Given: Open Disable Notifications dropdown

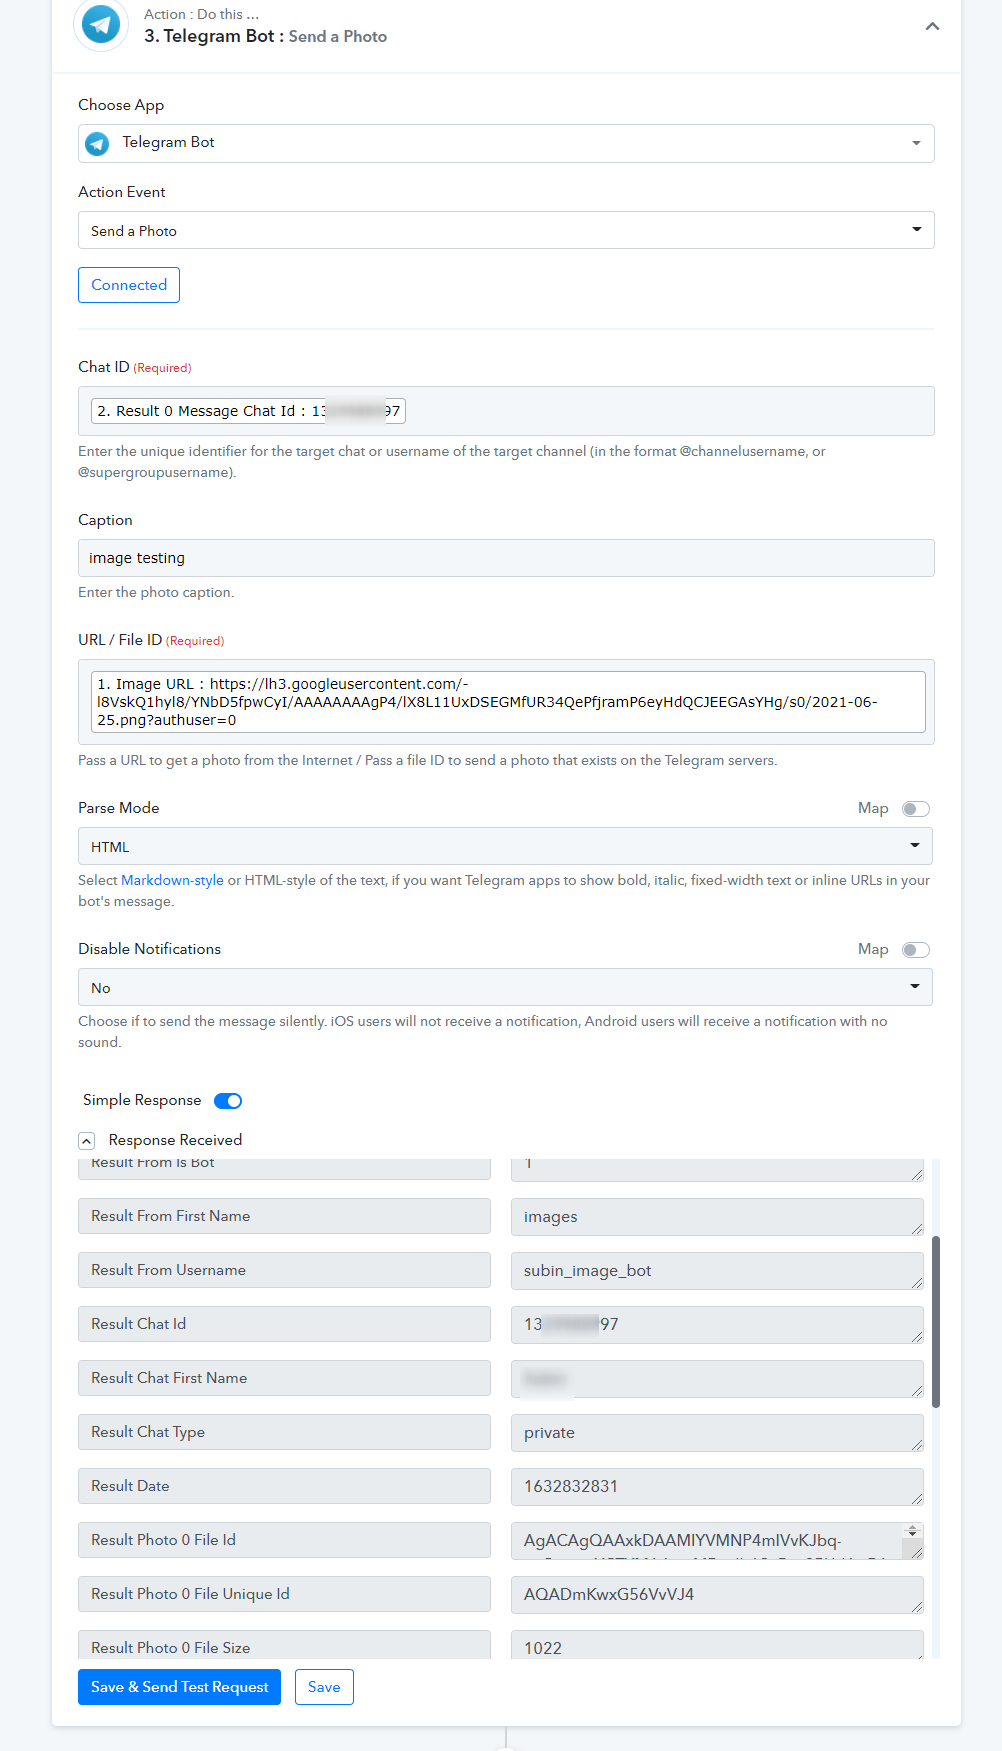Looking at the screenshot, I should pyautogui.click(x=505, y=987).
